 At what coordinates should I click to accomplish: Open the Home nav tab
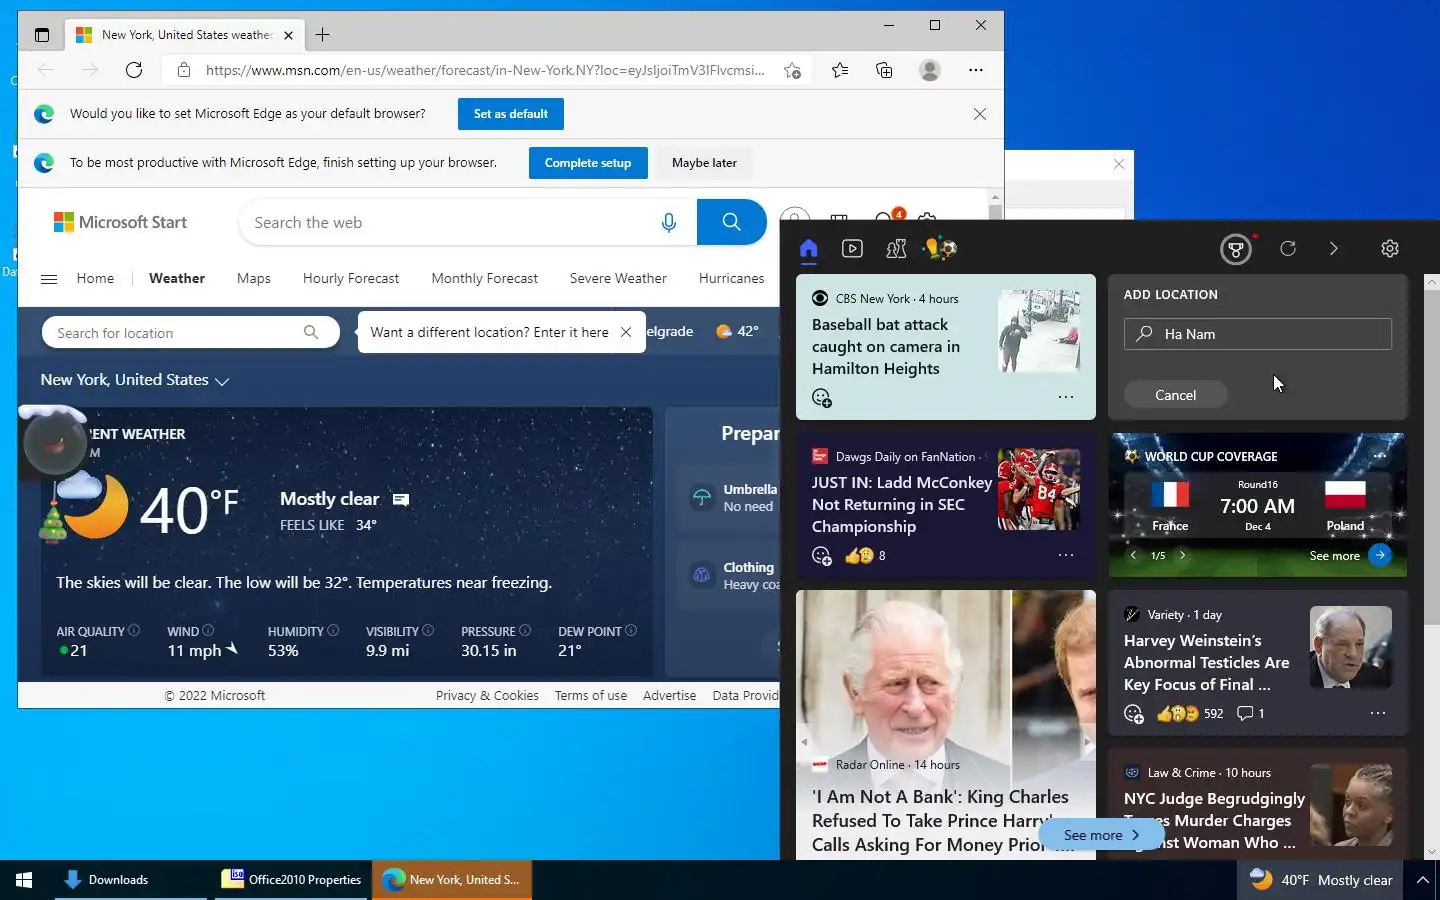pyautogui.click(x=95, y=278)
